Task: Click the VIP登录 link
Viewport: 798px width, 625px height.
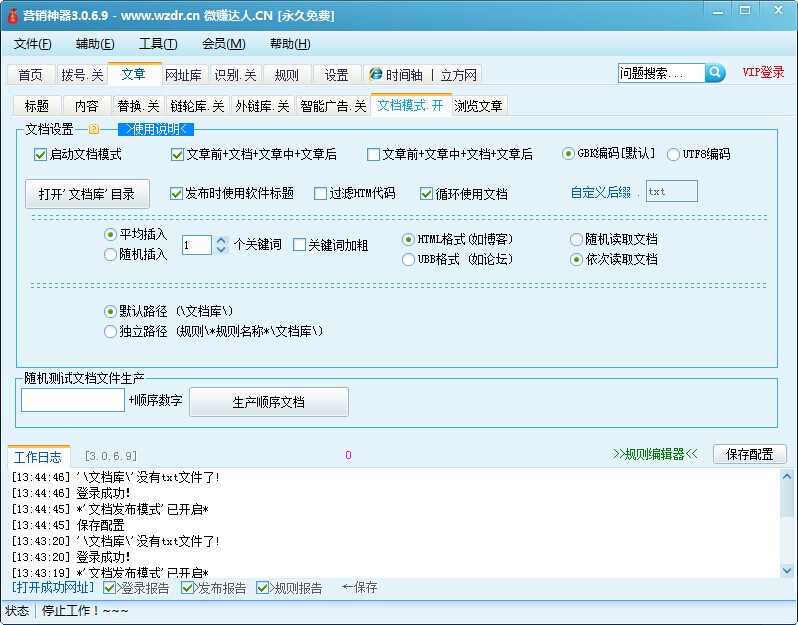Action: tap(763, 73)
